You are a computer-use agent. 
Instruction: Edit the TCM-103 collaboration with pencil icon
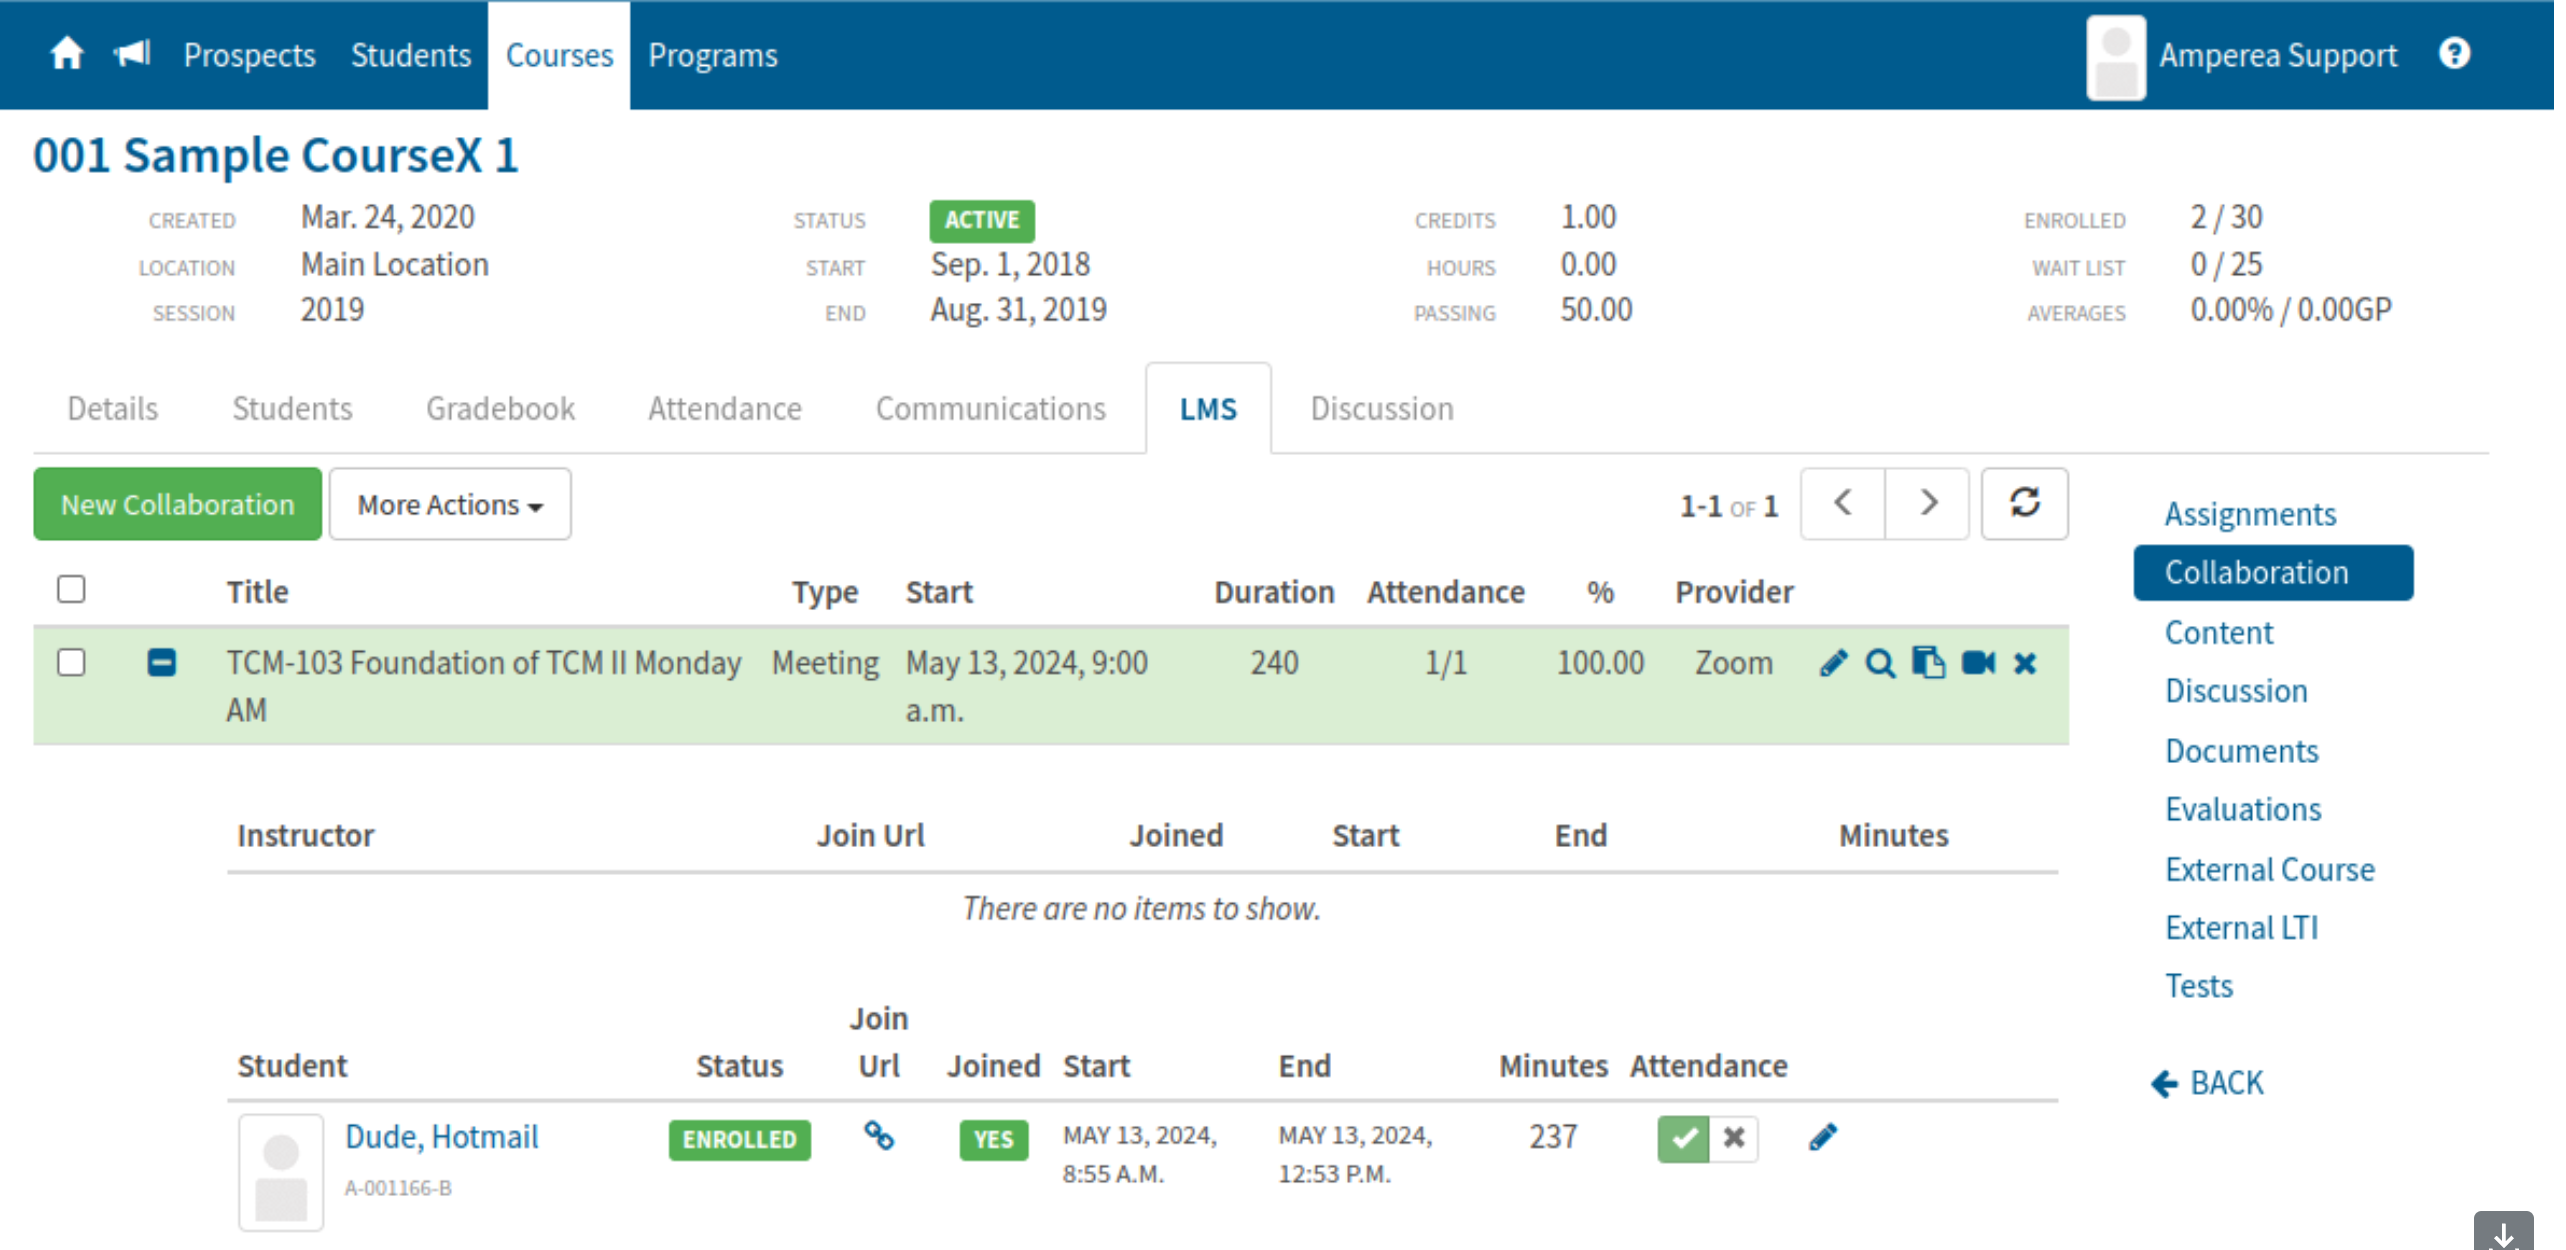[1832, 663]
